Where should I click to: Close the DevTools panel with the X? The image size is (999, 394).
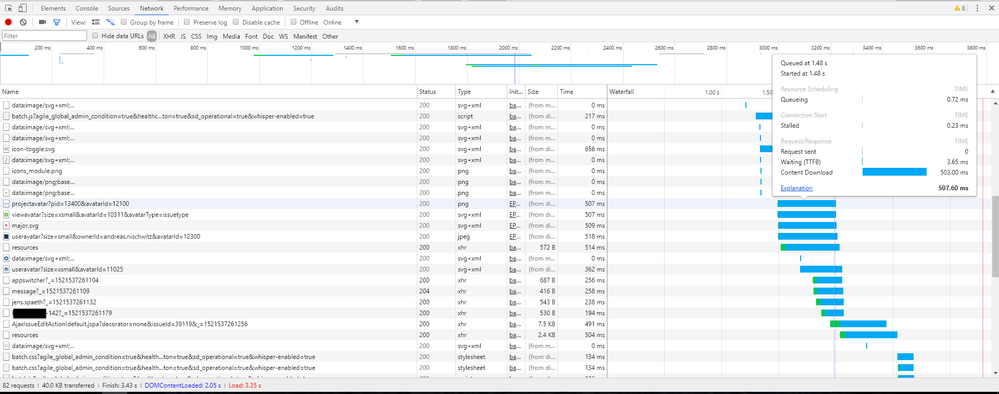(x=991, y=8)
